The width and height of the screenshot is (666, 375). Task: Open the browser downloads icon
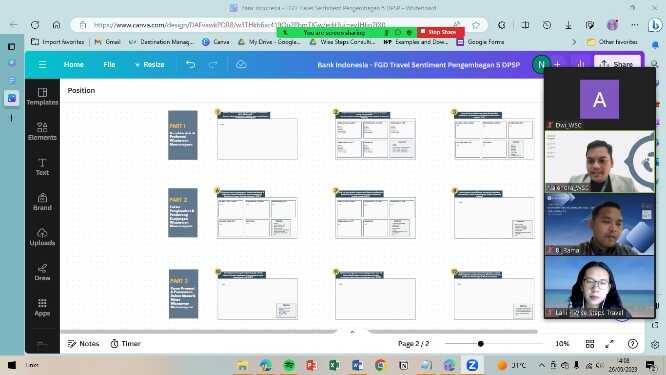(x=568, y=25)
